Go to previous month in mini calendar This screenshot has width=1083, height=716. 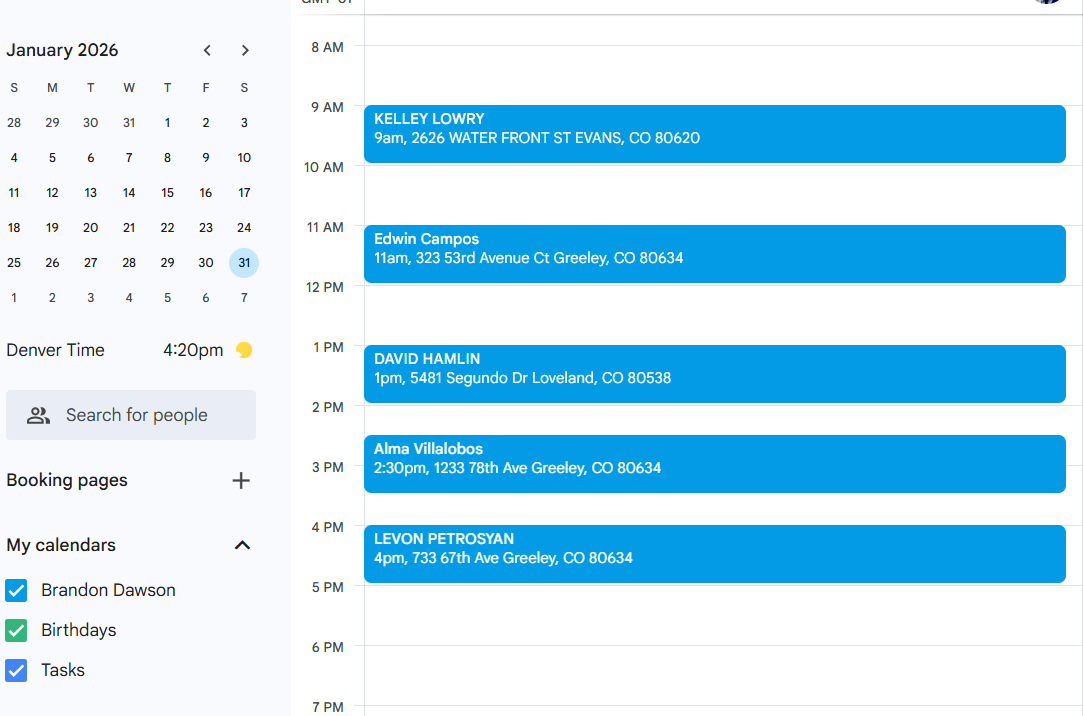click(x=207, y=50)
